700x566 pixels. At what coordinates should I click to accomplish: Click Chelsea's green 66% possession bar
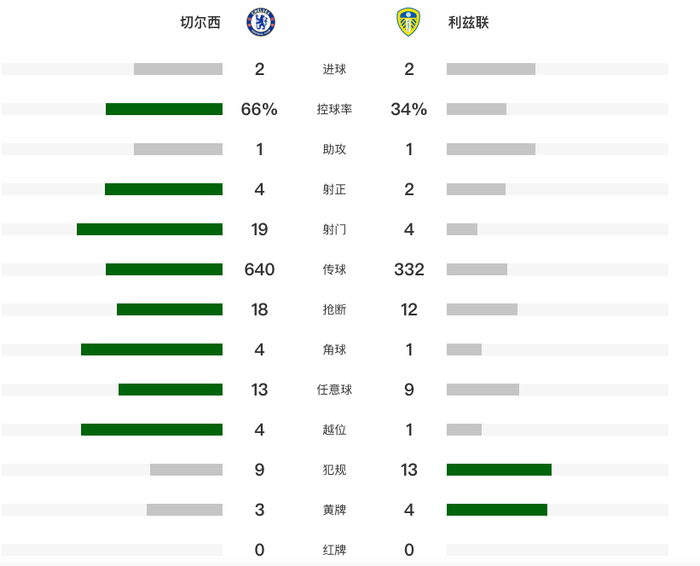pos(164,109)
